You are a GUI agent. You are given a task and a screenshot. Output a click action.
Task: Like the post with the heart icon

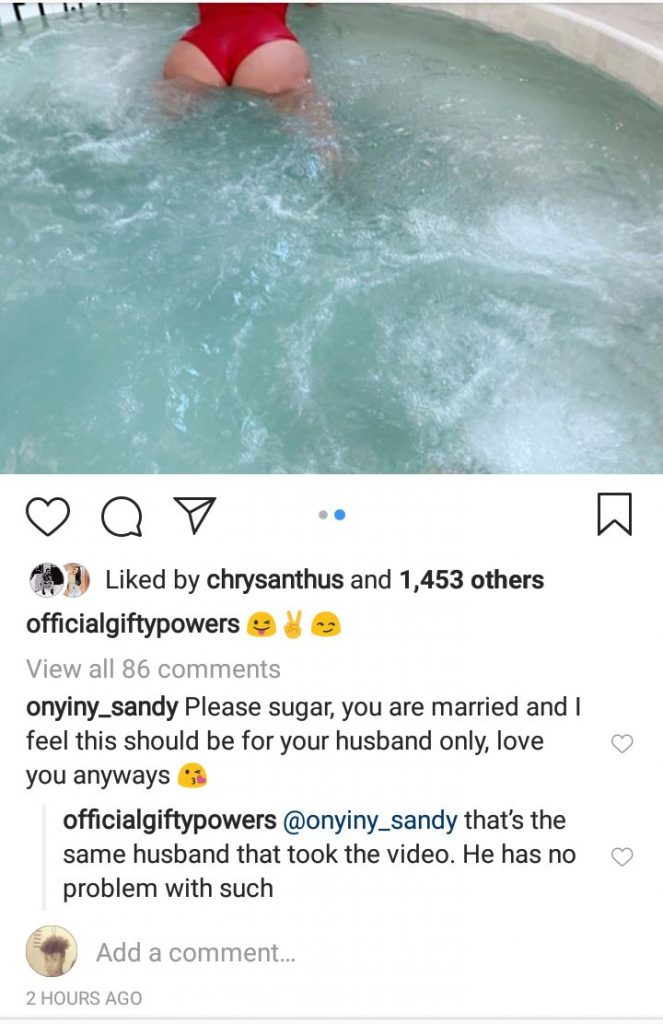(x=47, y=515)
